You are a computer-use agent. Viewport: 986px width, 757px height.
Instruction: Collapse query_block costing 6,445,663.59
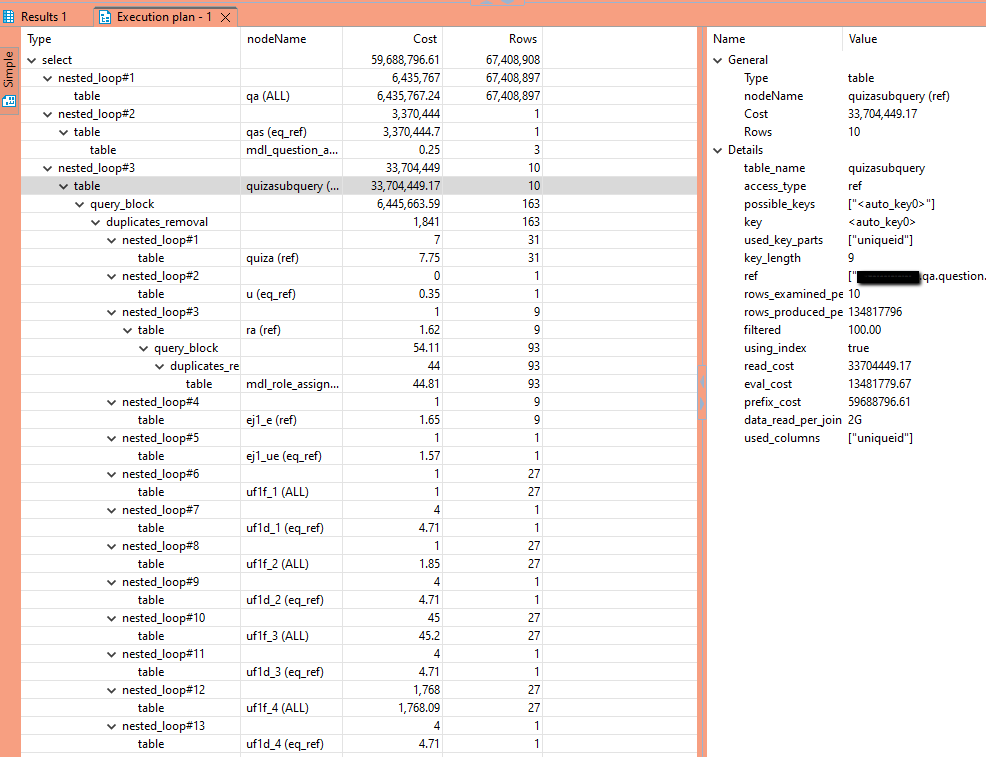pyautogui.click(x=80, y=204)
